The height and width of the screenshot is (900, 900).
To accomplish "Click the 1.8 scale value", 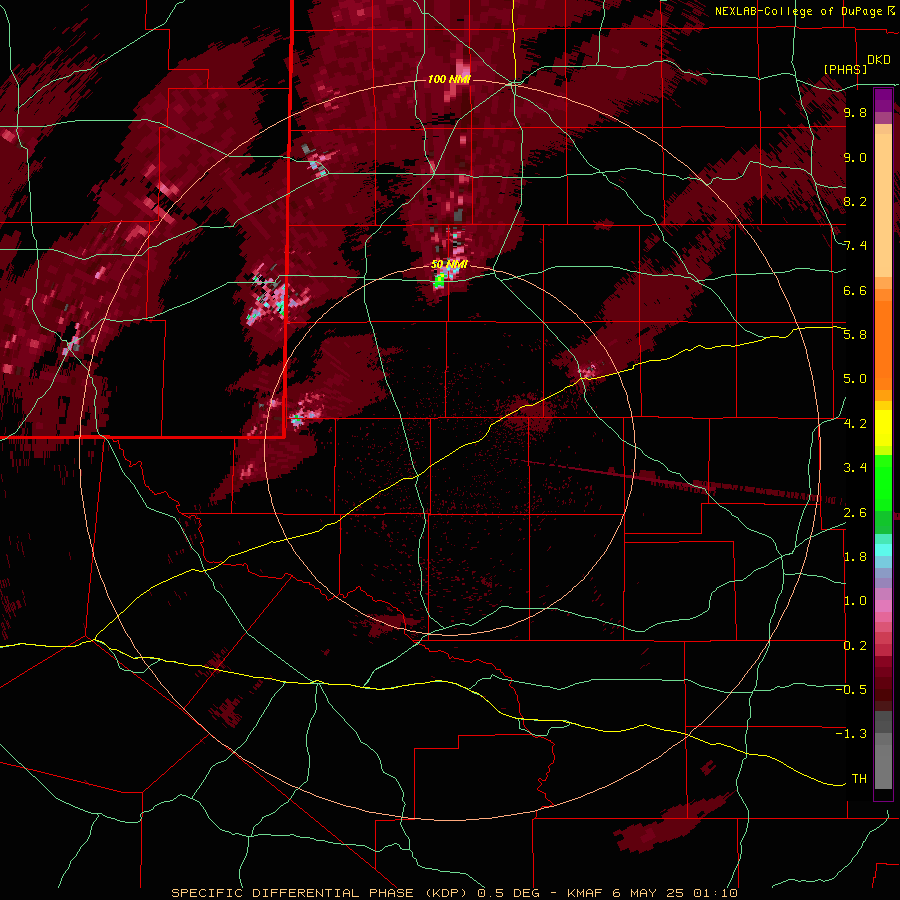I will (x=855, y=557).
